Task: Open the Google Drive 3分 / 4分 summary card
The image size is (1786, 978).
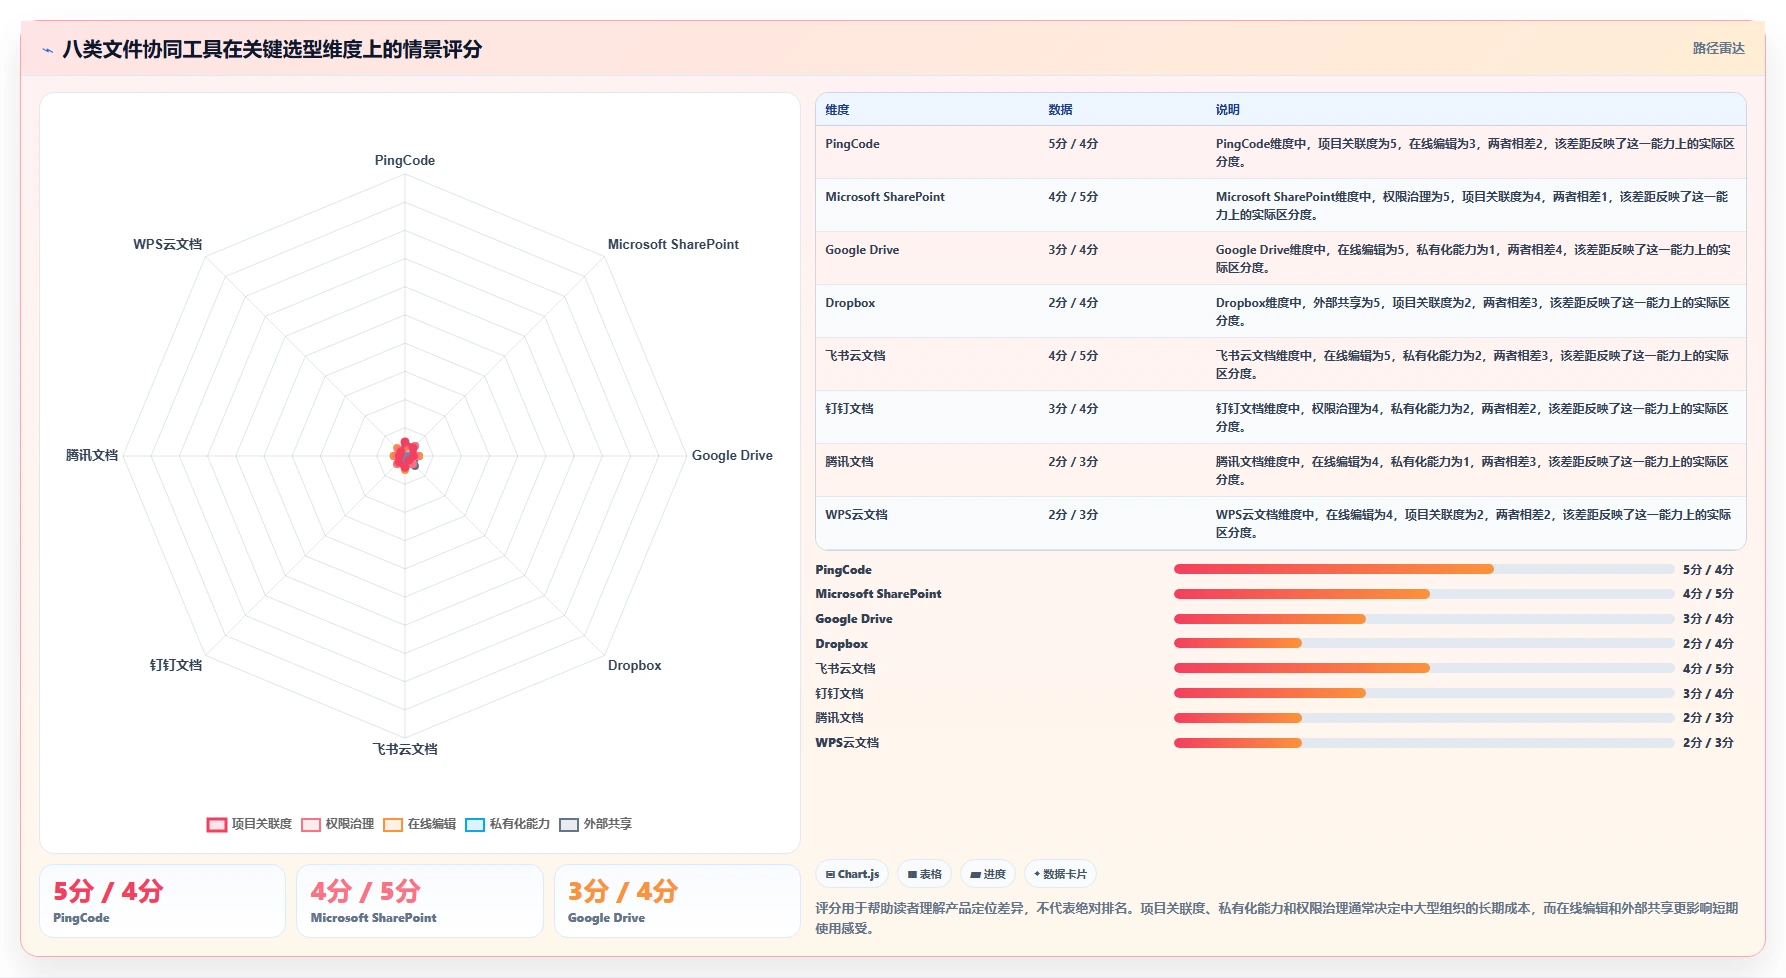Action: pos(677,901)
